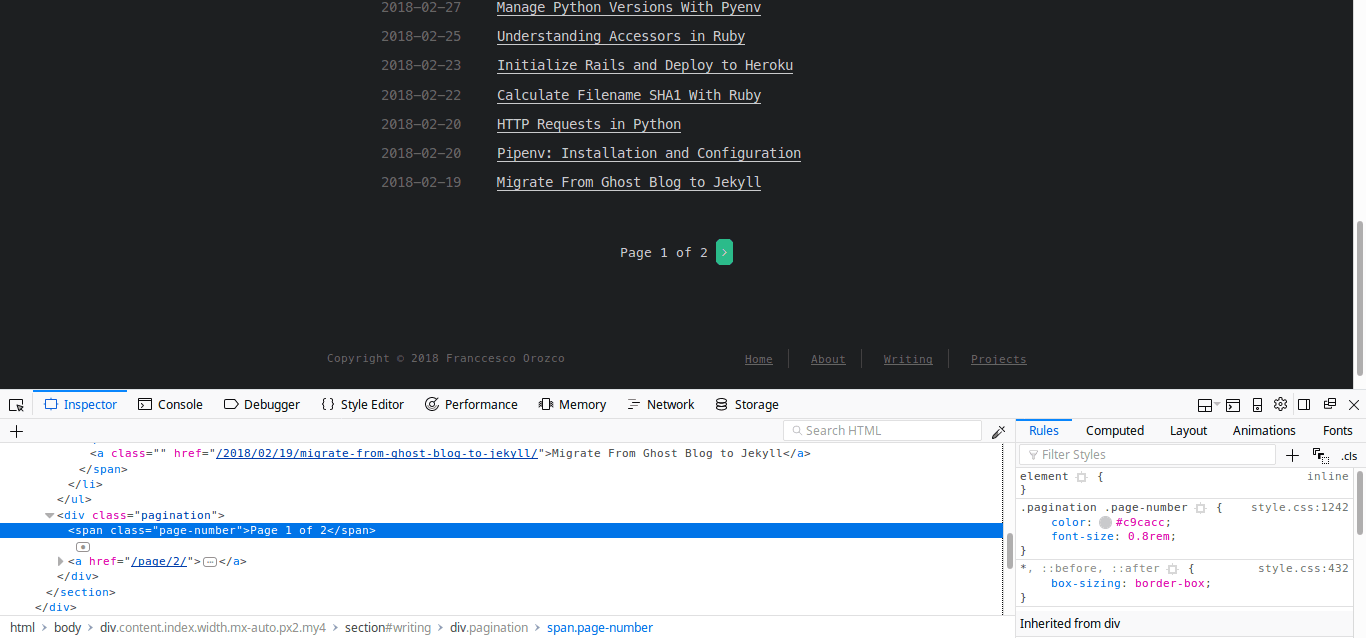Open the Computed styles tab
Viewport: 1366px width, 638px height.
tap(1114, 431)
